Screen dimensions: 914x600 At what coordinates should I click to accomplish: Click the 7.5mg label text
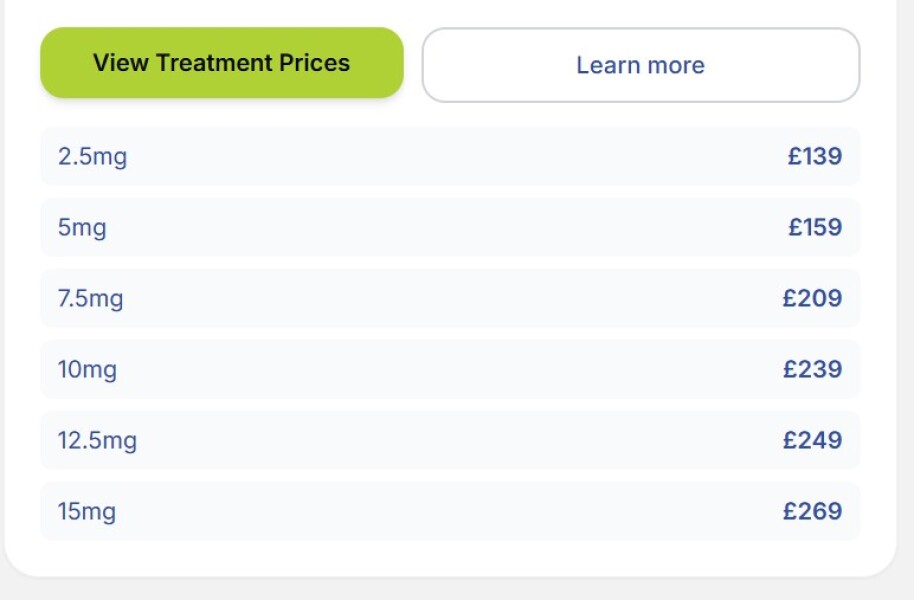pyautogui.click(x=90, y=299)
